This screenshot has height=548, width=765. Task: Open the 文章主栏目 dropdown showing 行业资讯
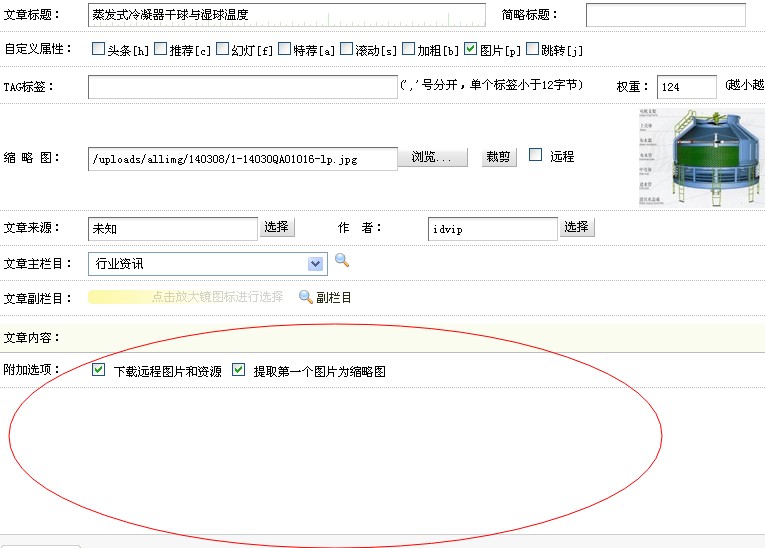coord(208,264)
